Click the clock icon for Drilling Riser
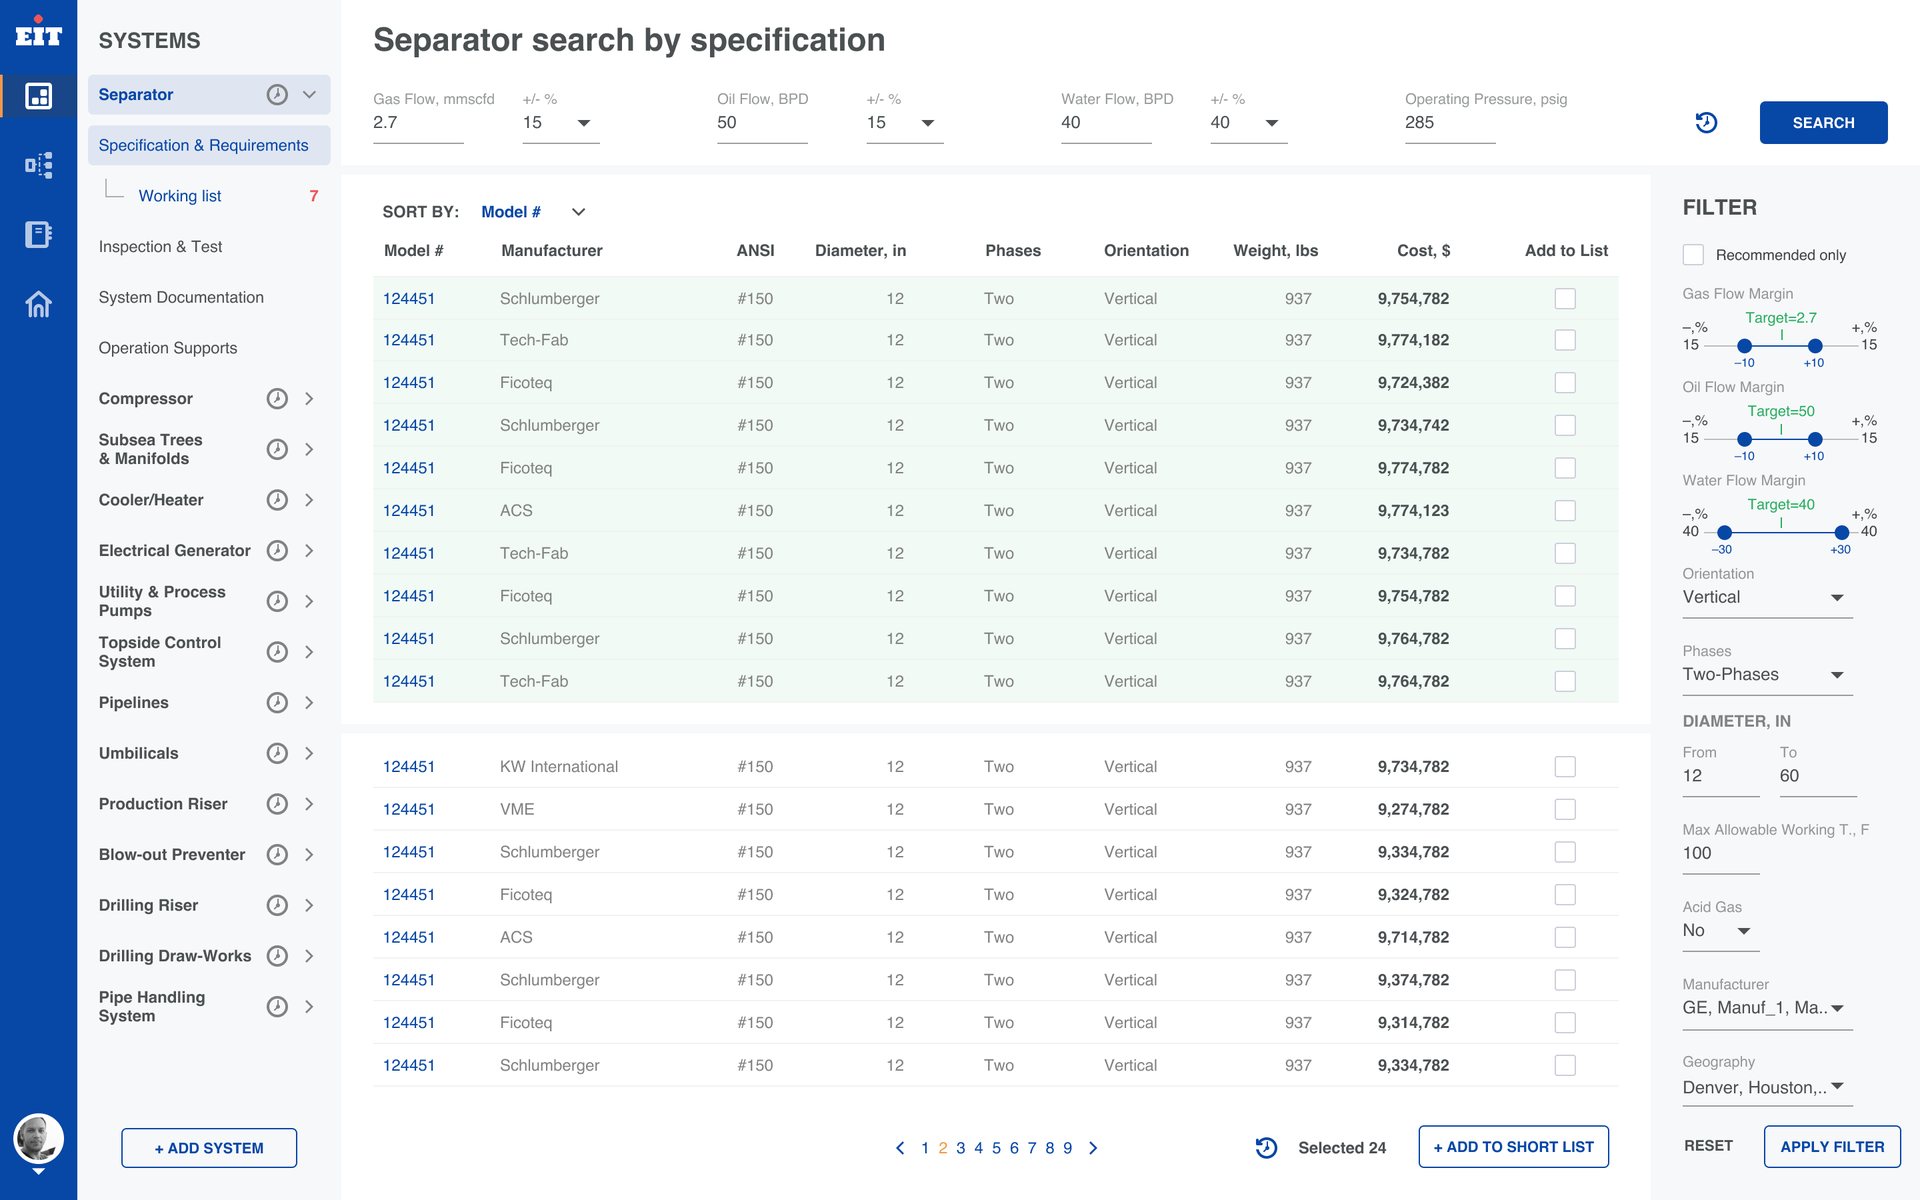This screenshot has height=1200, width=1920. pos(277,906)
